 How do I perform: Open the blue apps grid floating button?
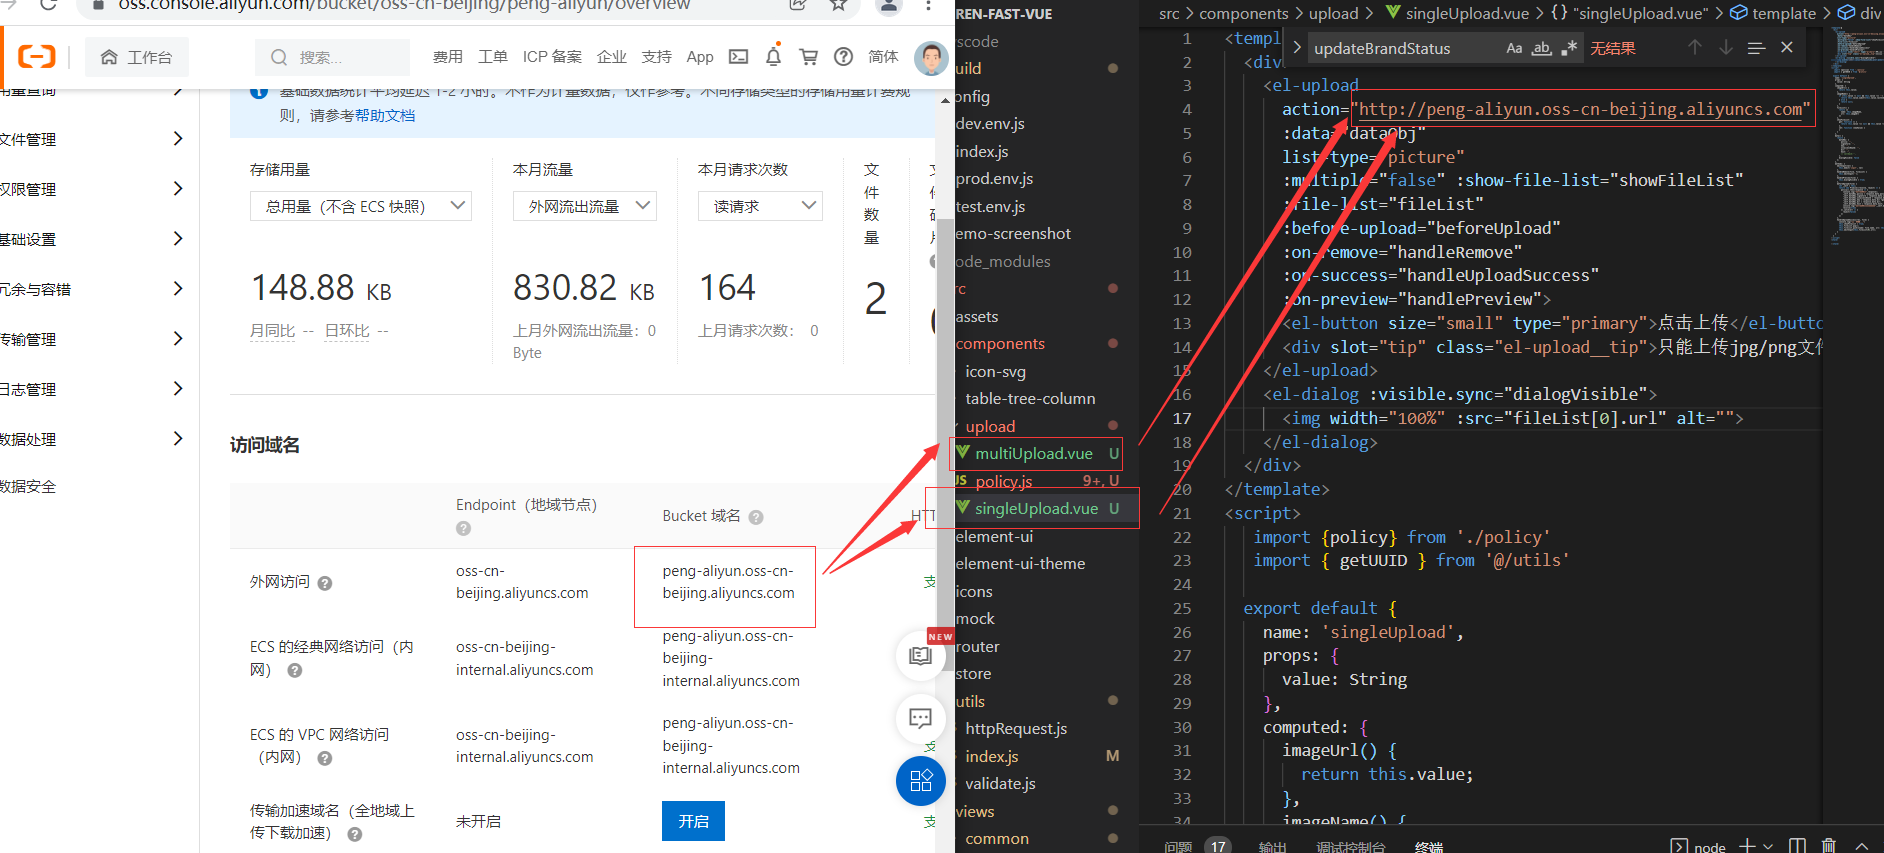[x=921, y=781]
